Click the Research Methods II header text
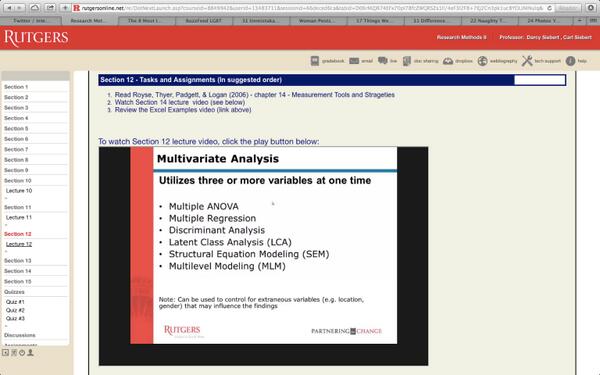Image resolution: width=600 pixels, height=375 pixels. [x=461, y=37]
